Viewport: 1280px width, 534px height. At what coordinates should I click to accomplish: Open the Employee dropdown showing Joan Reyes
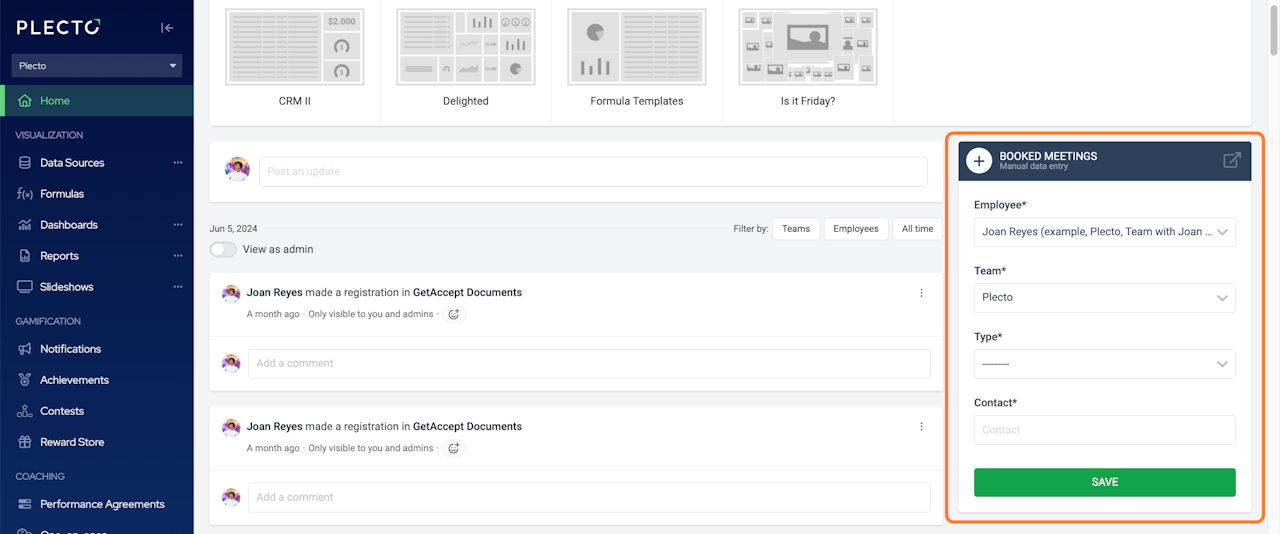pyautogui.click(x=1105, y=232)
